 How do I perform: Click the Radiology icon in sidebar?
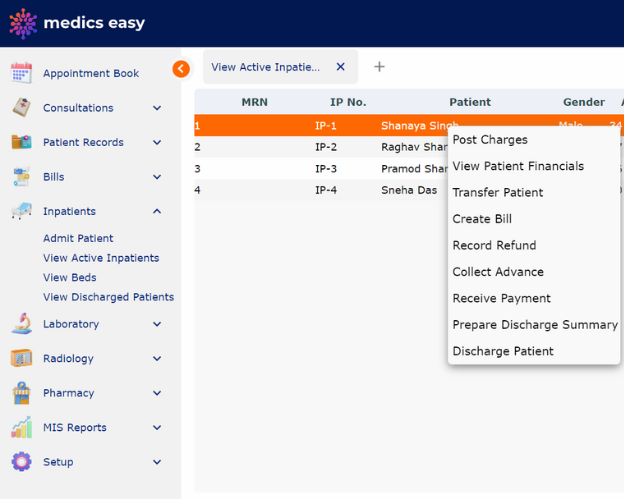(21, 358)
